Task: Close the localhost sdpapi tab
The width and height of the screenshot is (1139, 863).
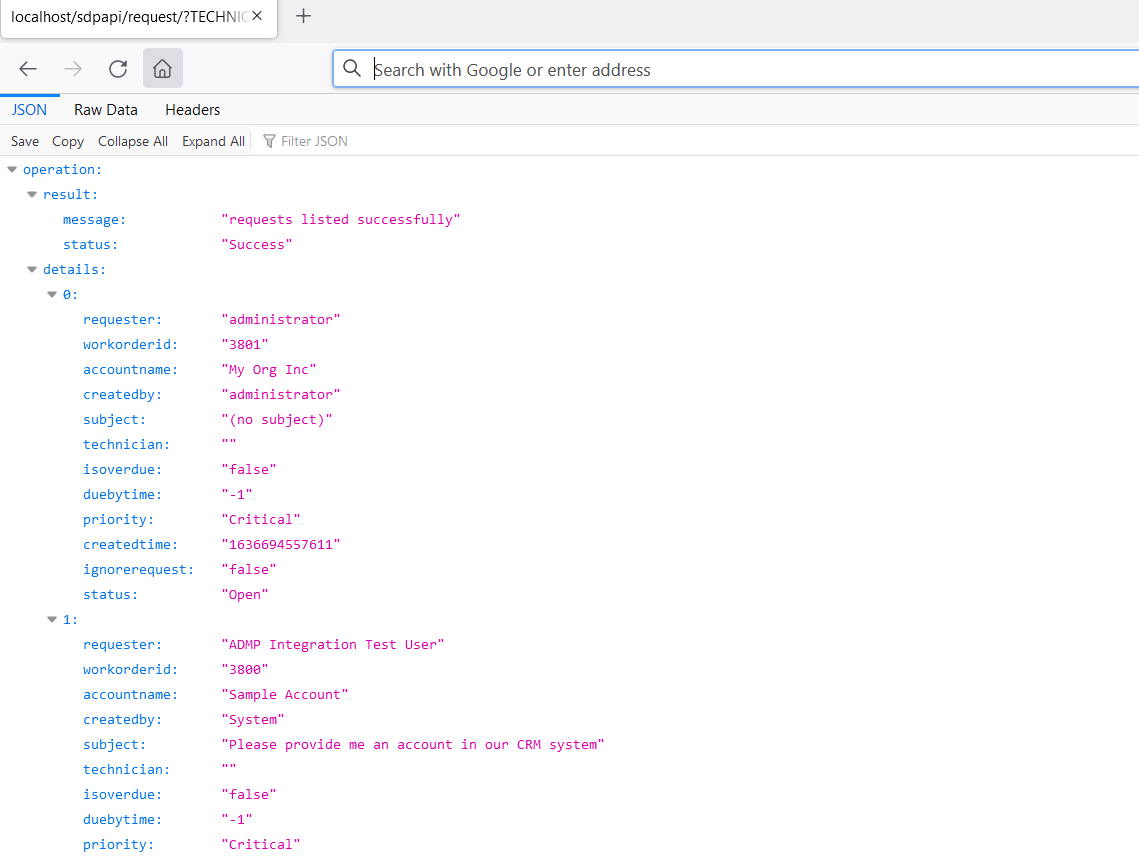Action: pyautogui.click(x=257, y=16)
